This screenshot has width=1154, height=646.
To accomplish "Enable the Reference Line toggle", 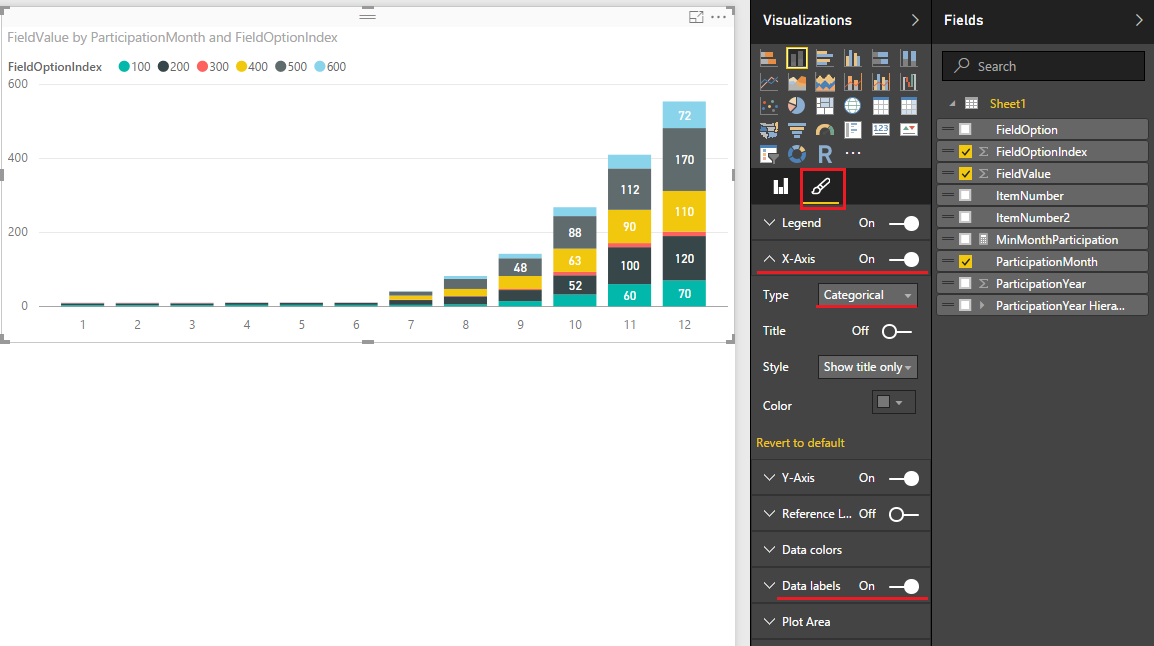I will click(903, 514).
